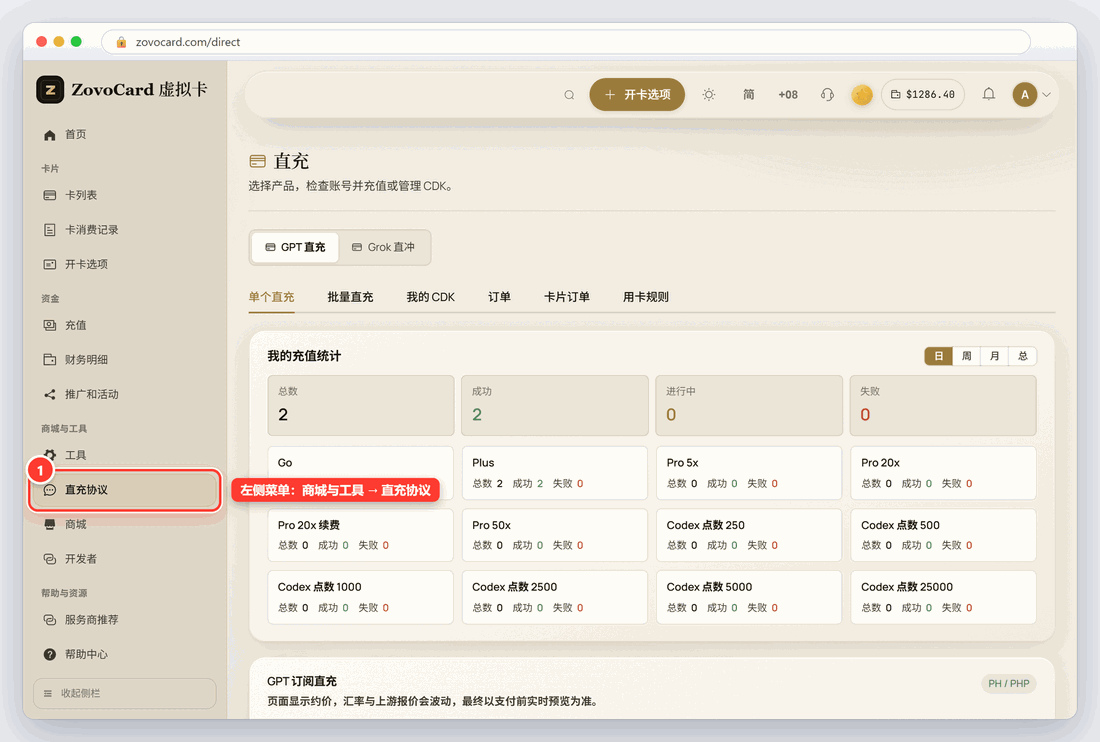Open 服务商推荐 in sidebar
1100x742 pixels.
(123, 620)
